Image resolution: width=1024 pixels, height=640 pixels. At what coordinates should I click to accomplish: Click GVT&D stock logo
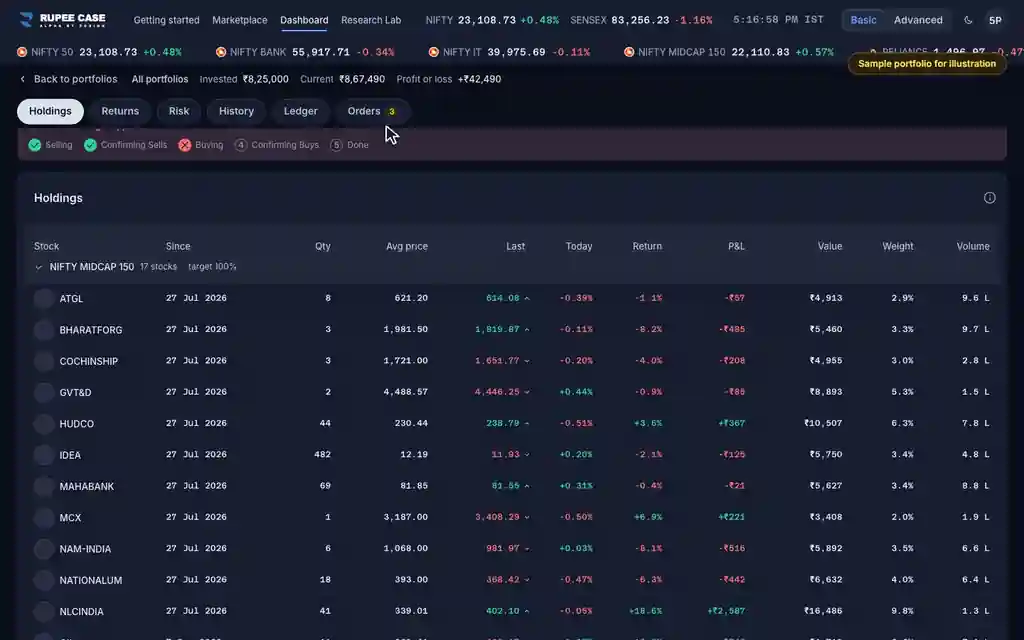coord(44,392)
